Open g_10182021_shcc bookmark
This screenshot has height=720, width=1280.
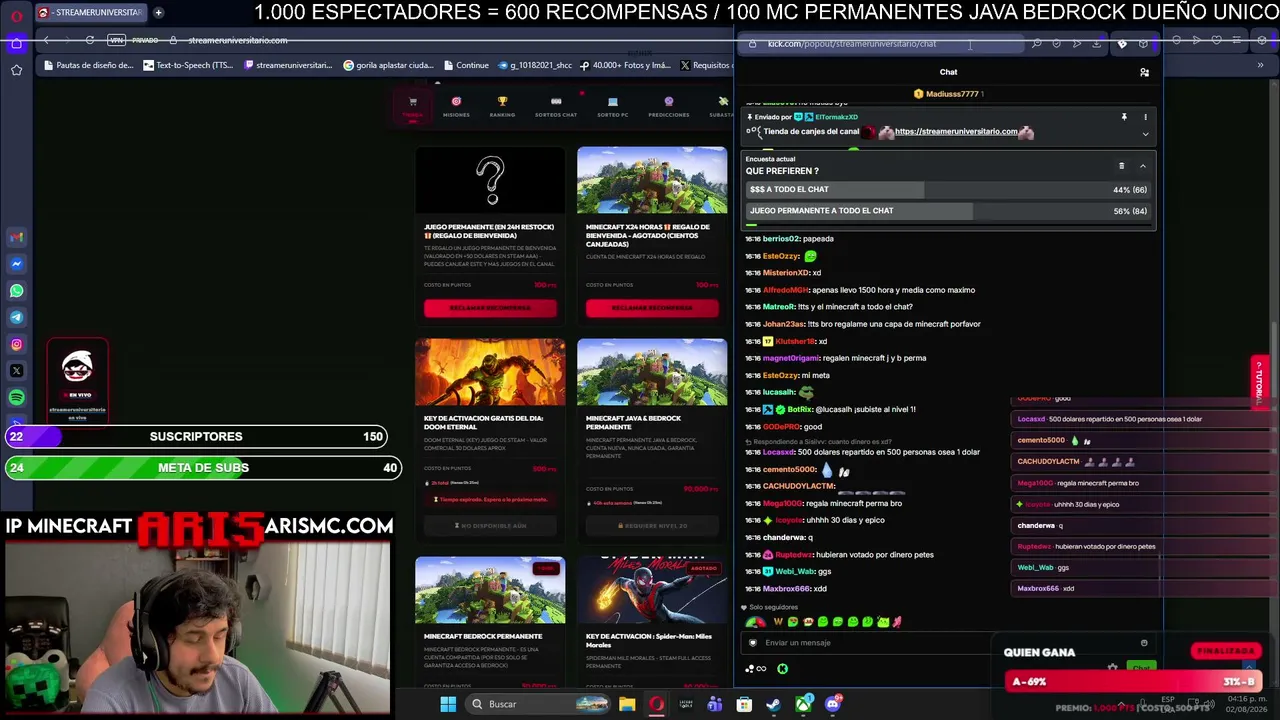click(x=534, y=65)
